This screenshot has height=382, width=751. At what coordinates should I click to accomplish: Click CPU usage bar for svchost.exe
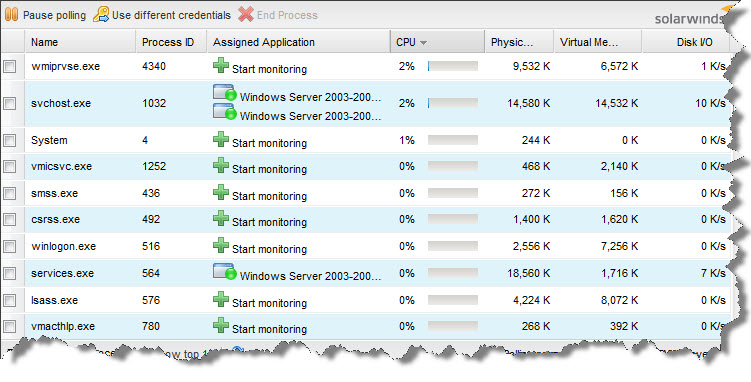click(x=453, y=103)
